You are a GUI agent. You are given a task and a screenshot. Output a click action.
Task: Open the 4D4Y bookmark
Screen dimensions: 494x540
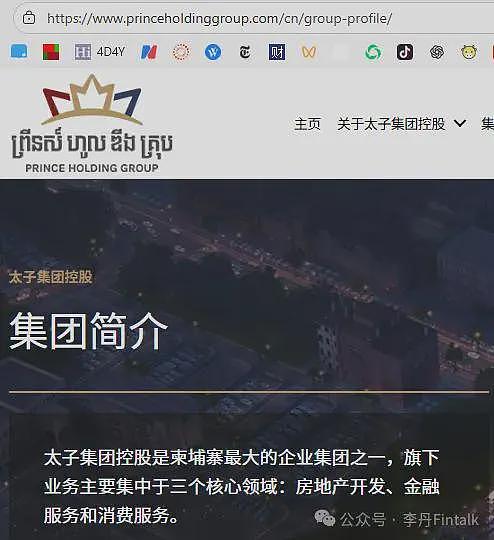coord(100,52)
